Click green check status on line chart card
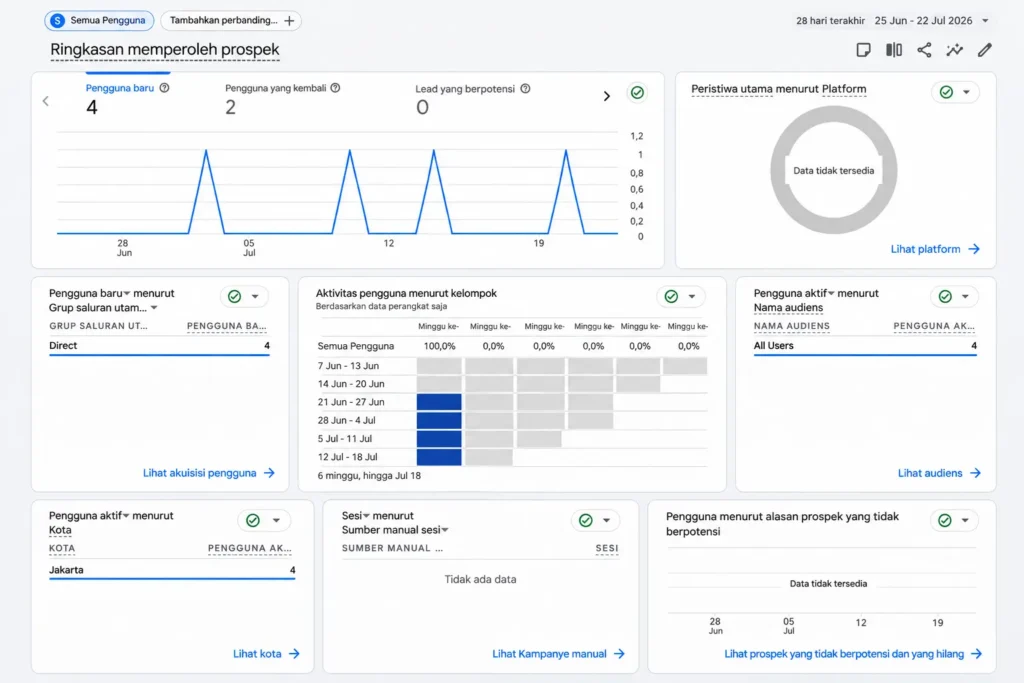This screenshot has height=683, width=1024. (637, 93)
